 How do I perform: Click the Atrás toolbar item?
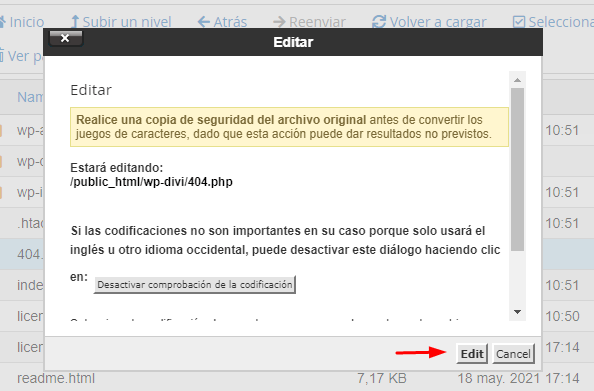pyautogui.click(x=222, y=22)
